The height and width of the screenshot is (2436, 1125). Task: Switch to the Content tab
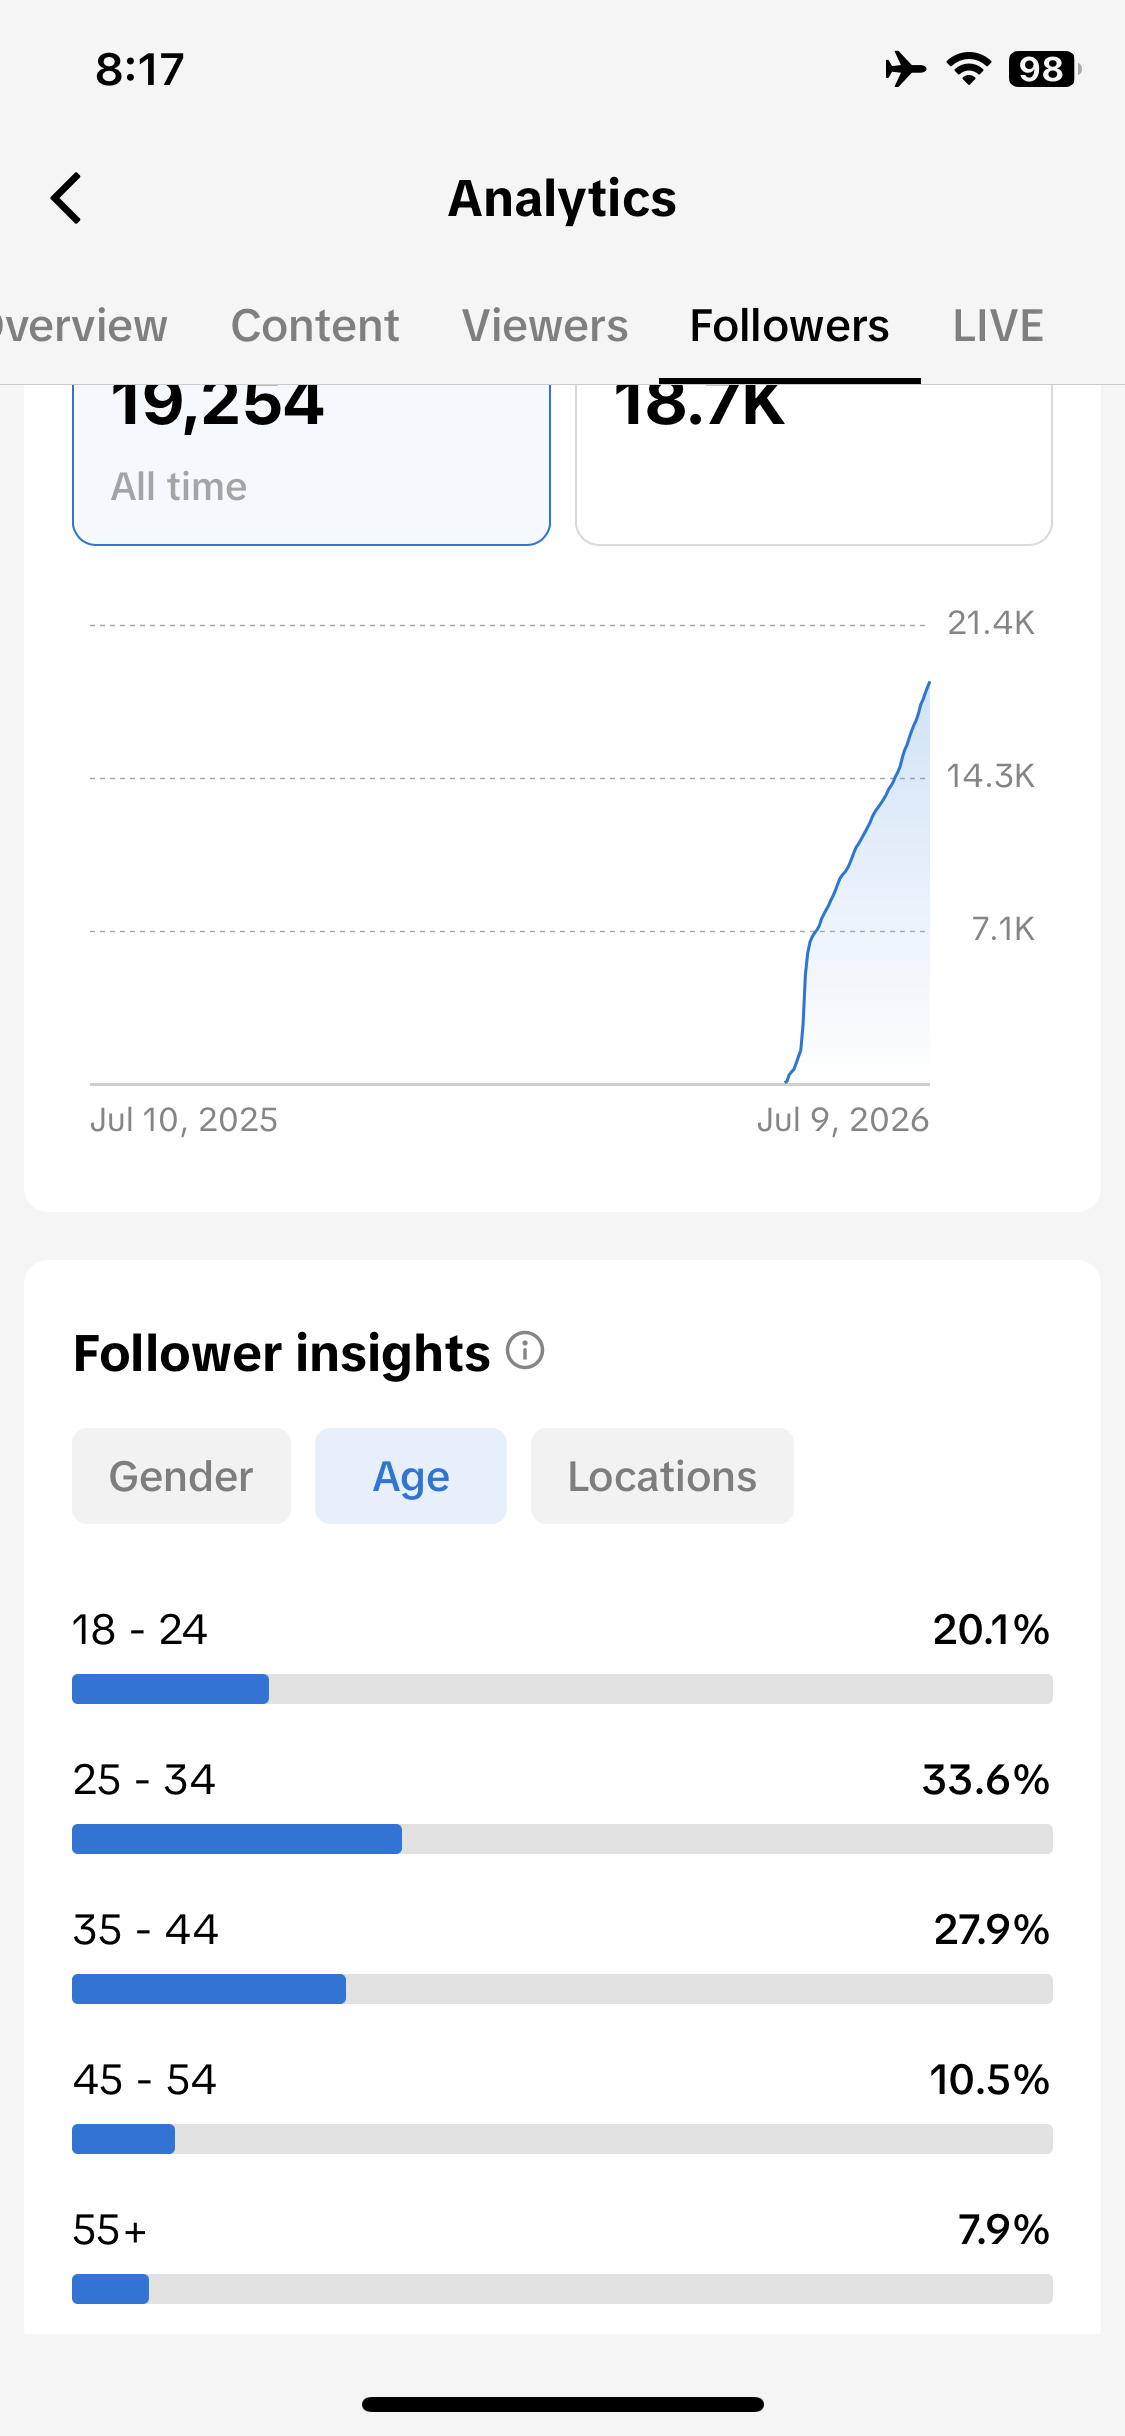click(x=315, y=326)
